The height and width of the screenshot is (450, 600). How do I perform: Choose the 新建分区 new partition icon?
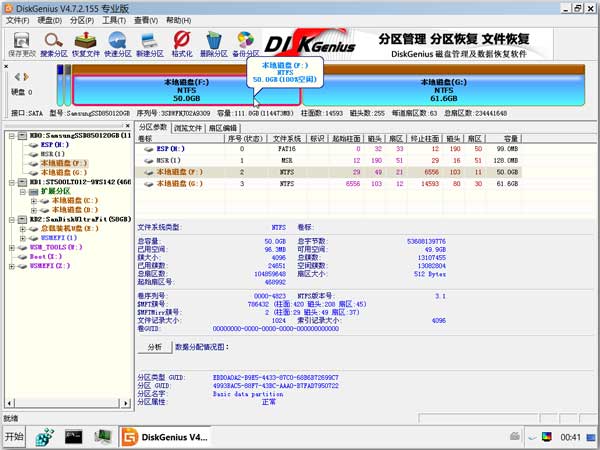pos(150,44)
